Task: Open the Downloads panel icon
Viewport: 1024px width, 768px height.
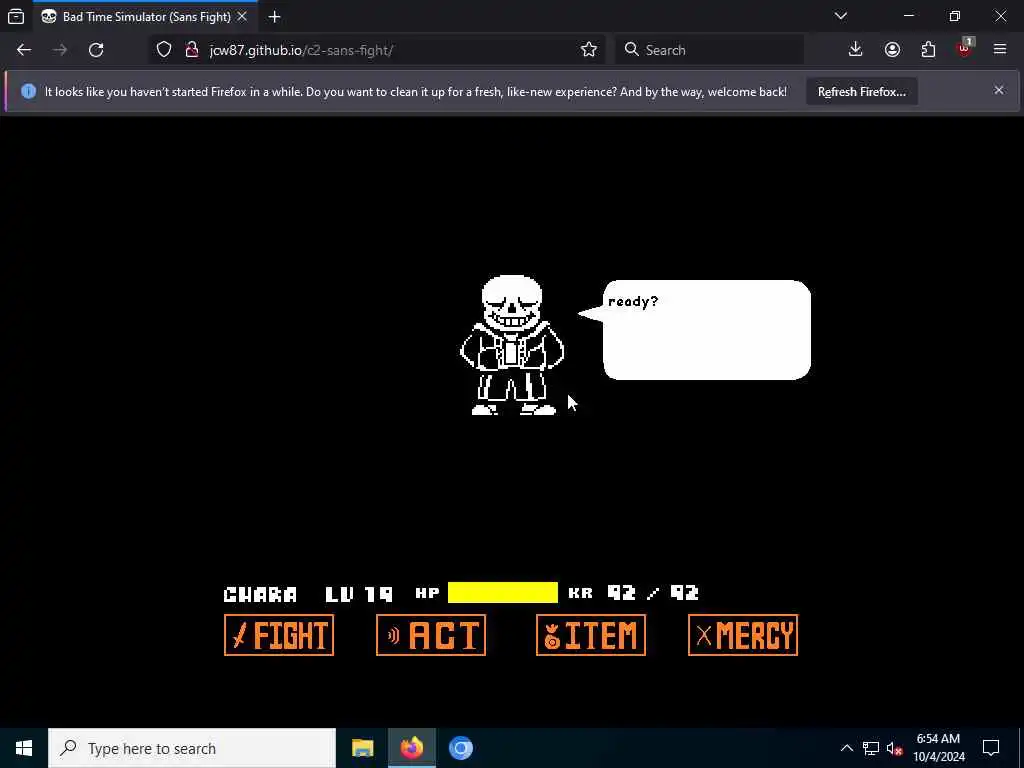Action: (856, 50)
